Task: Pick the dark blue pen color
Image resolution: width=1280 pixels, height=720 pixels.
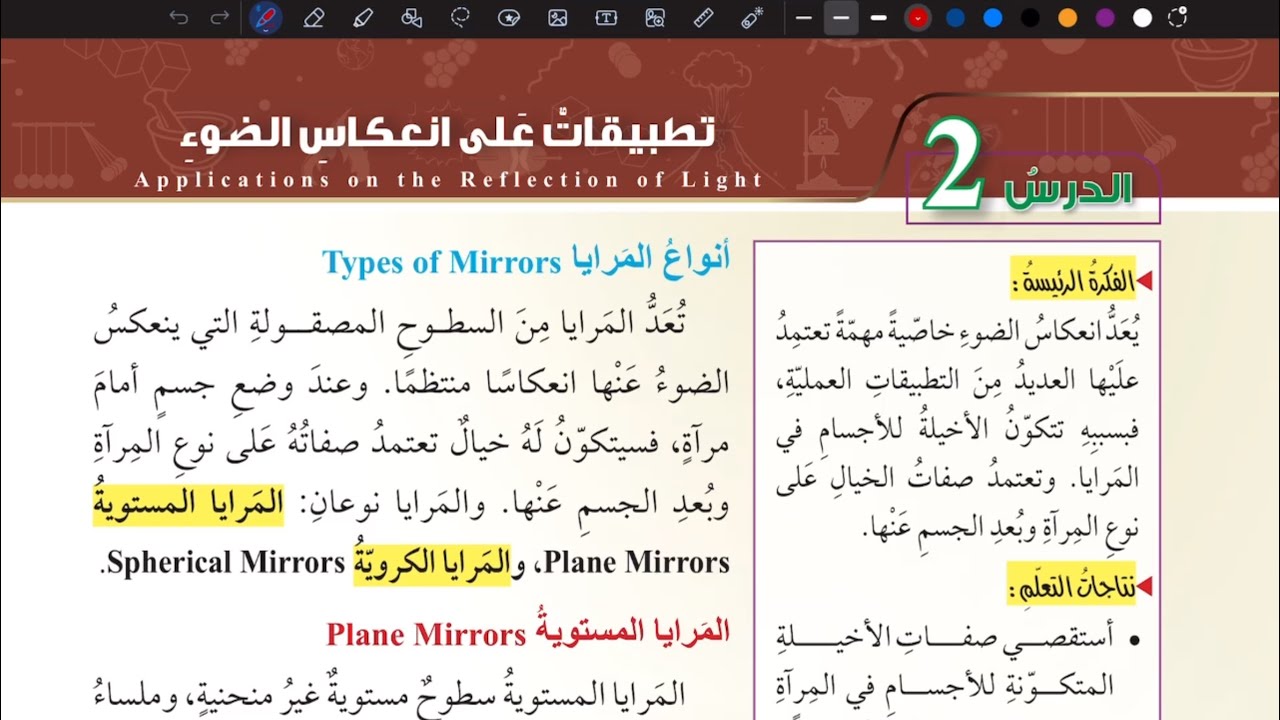Action: pos(955,18)
